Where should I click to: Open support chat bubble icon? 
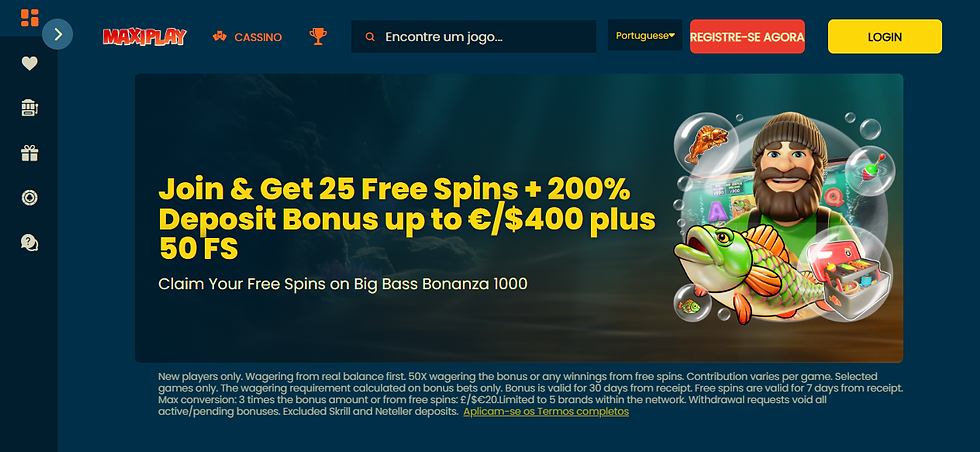29,243
